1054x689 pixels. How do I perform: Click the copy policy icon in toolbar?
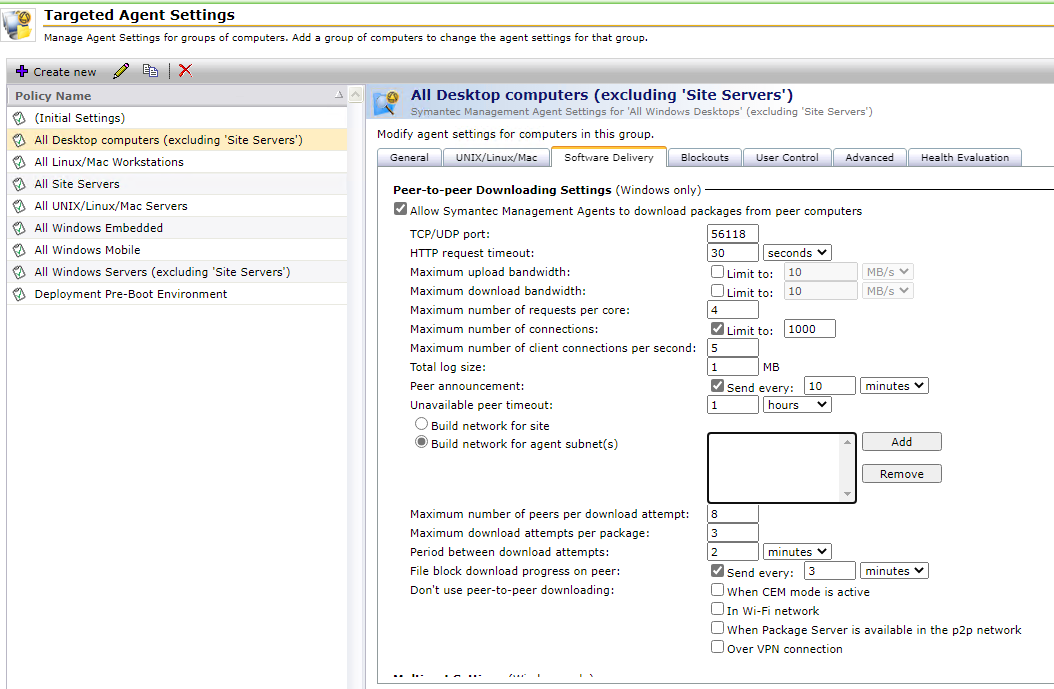point(150,71)
